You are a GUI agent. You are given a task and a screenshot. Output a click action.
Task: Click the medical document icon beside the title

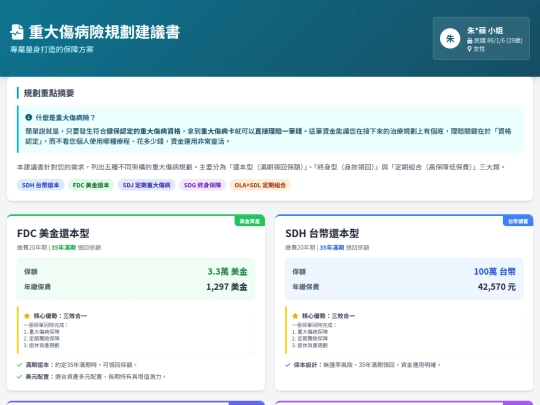coord(17,32)
